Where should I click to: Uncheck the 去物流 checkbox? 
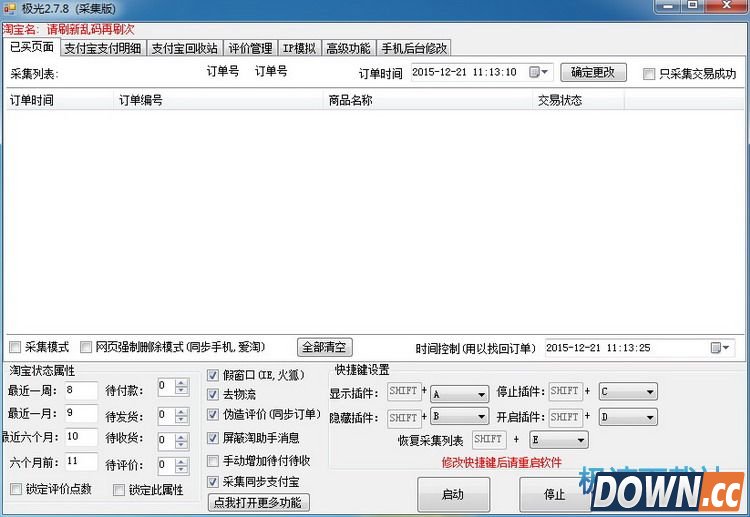(x=213, y=395)
